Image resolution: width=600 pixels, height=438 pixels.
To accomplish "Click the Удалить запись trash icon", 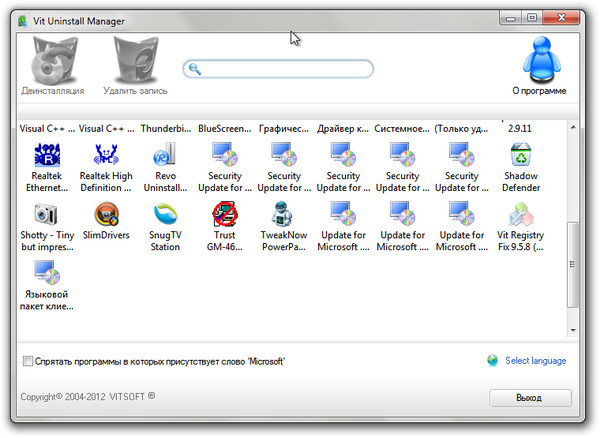I will [137, 60].
